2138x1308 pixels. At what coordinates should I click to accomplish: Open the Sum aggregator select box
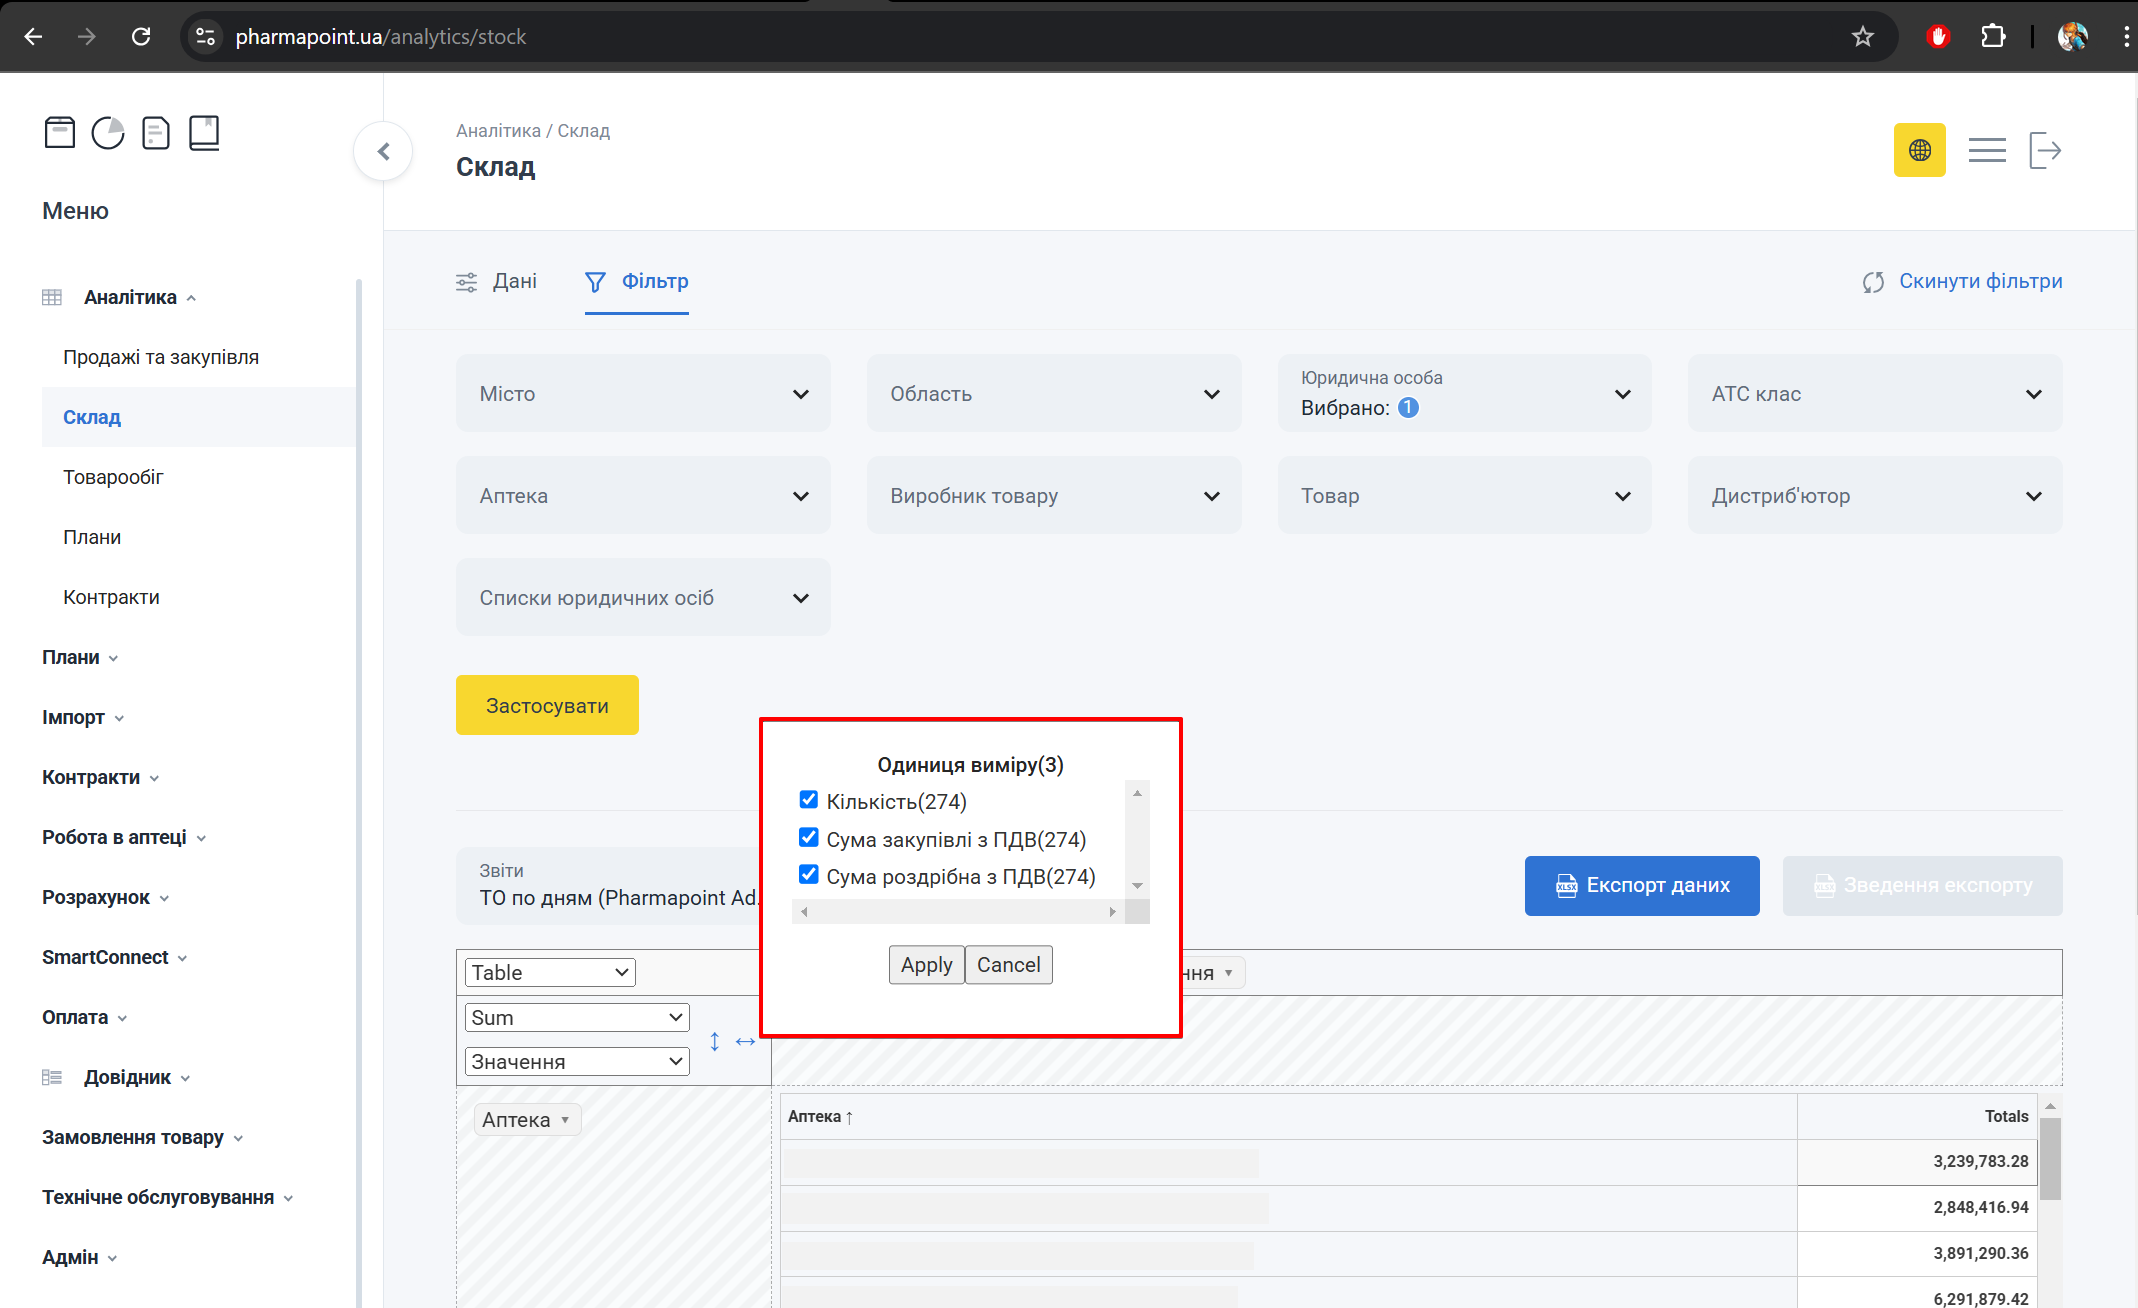[577, 1018]
